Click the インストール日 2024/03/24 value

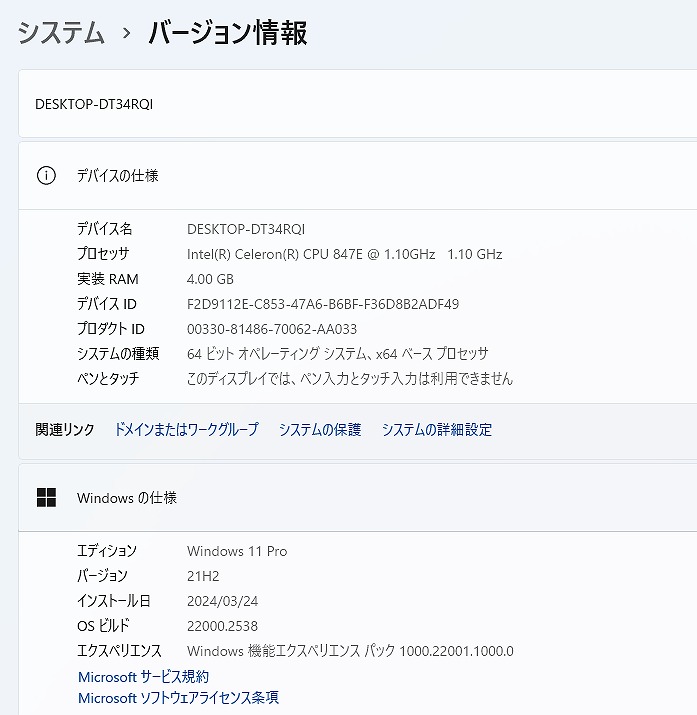coord(222,601)
